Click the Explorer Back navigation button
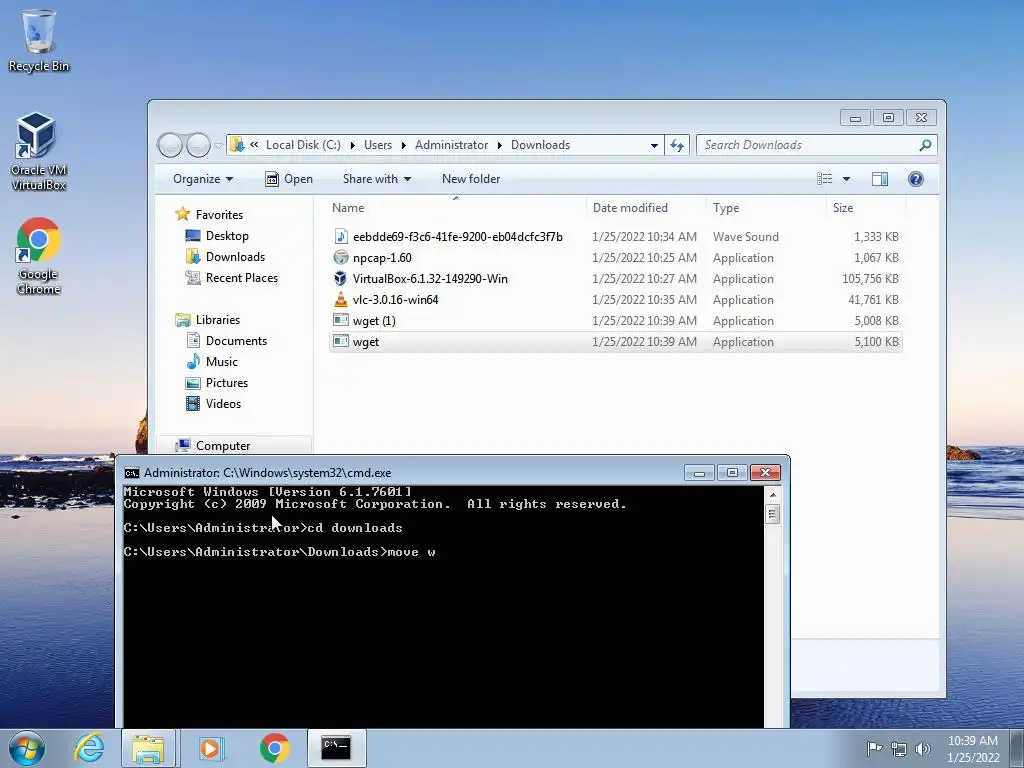Viewport: 1024px width, 768px height. click(170, 145)
